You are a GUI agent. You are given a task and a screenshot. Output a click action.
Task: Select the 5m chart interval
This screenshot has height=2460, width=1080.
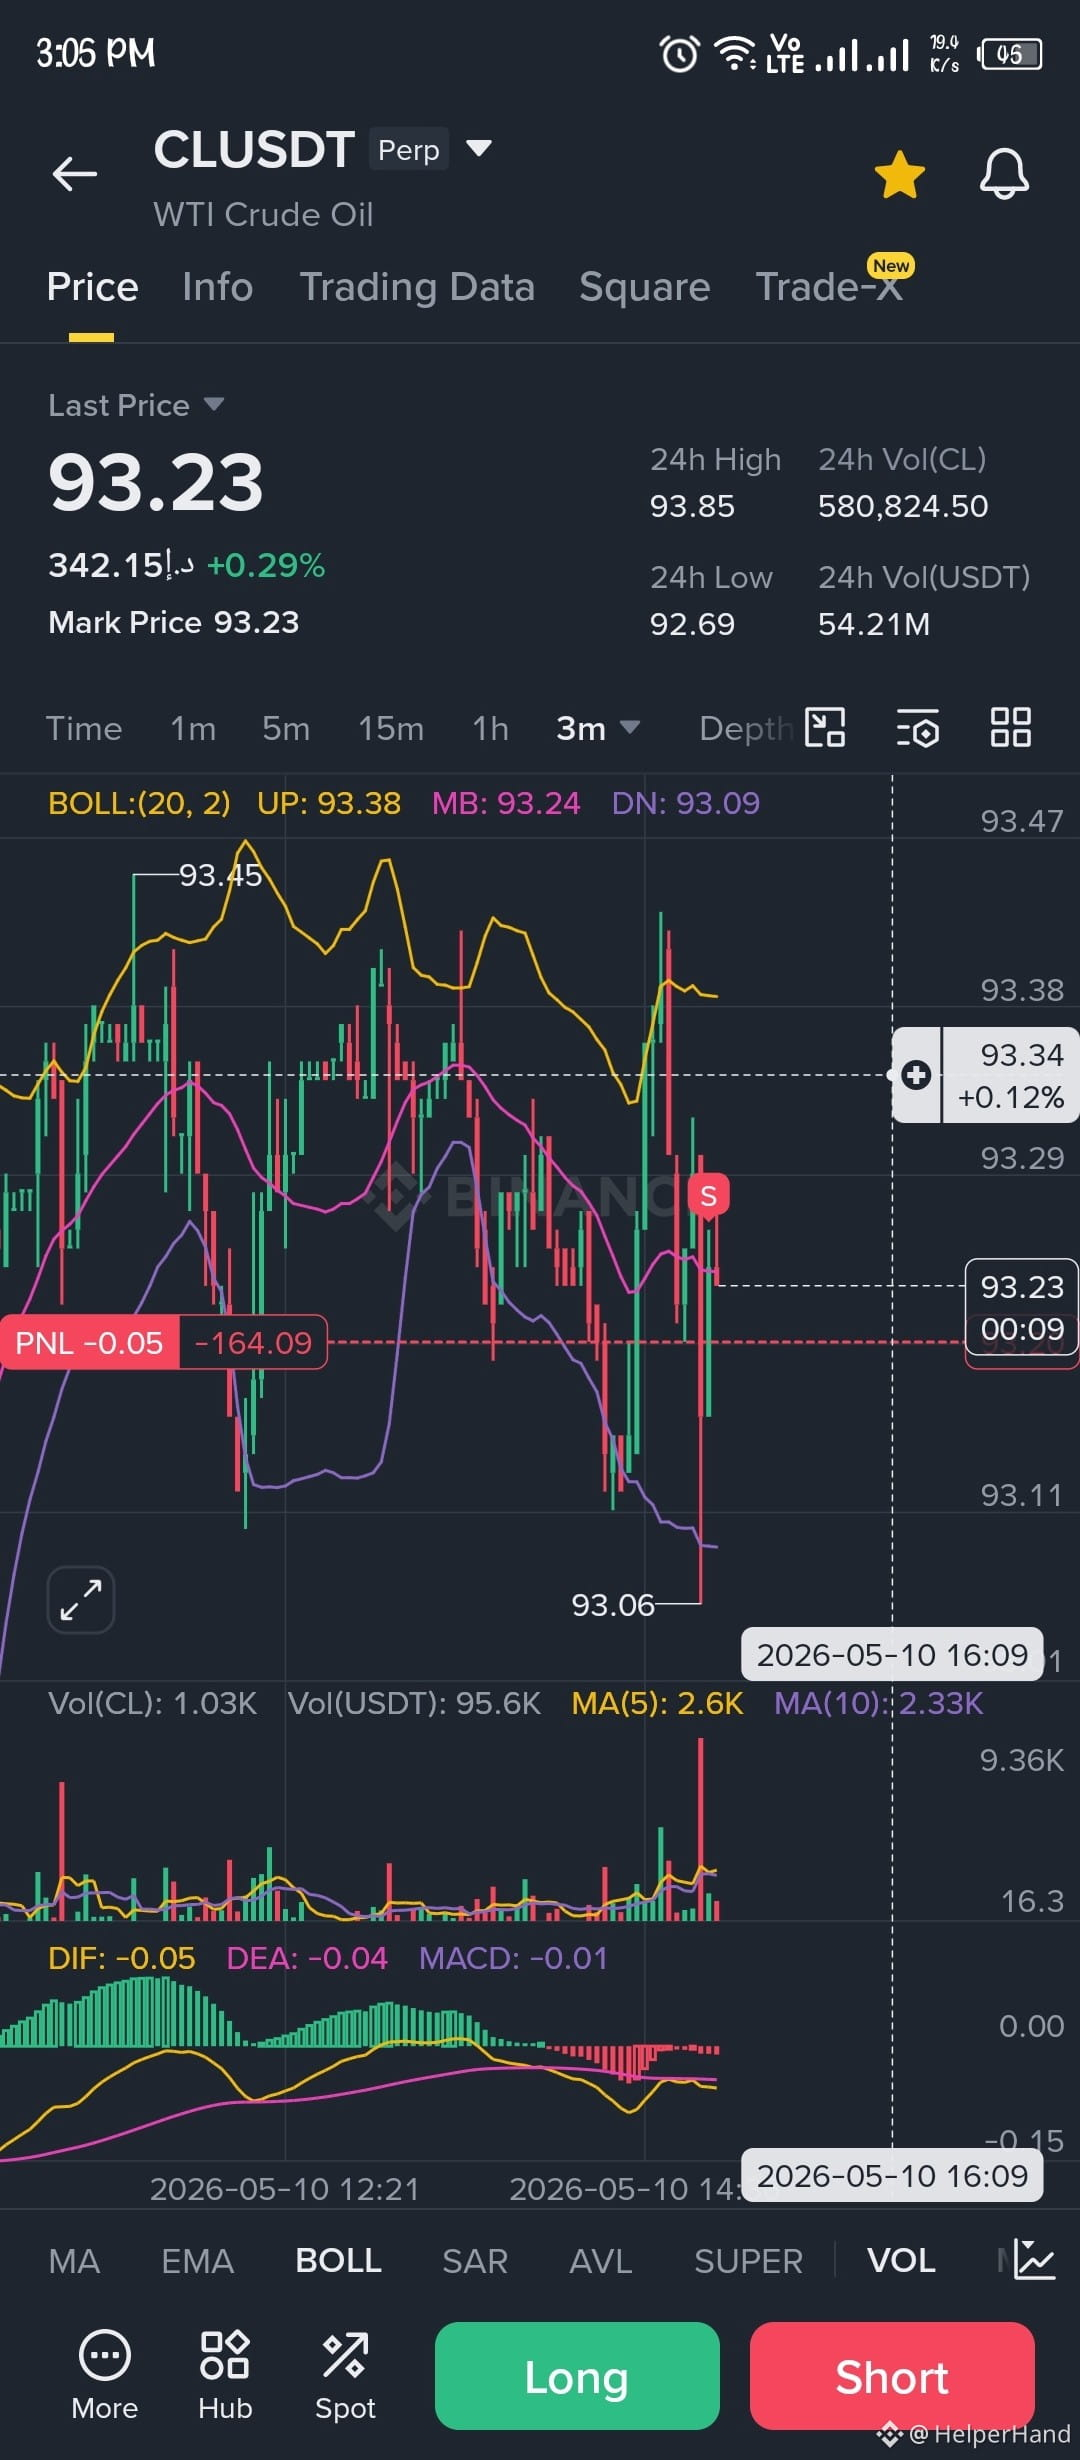[286, 728]
